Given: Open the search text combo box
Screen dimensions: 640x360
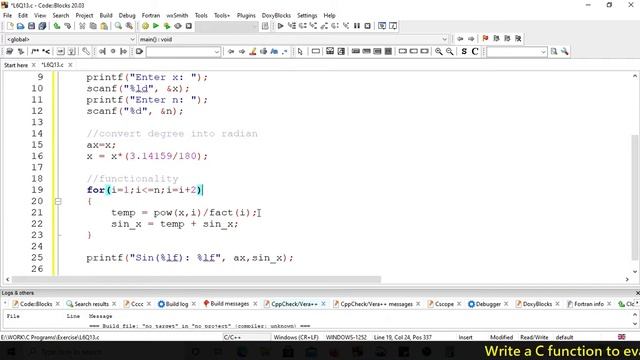Looking at the screenshot, I should (x=183, y=52).
